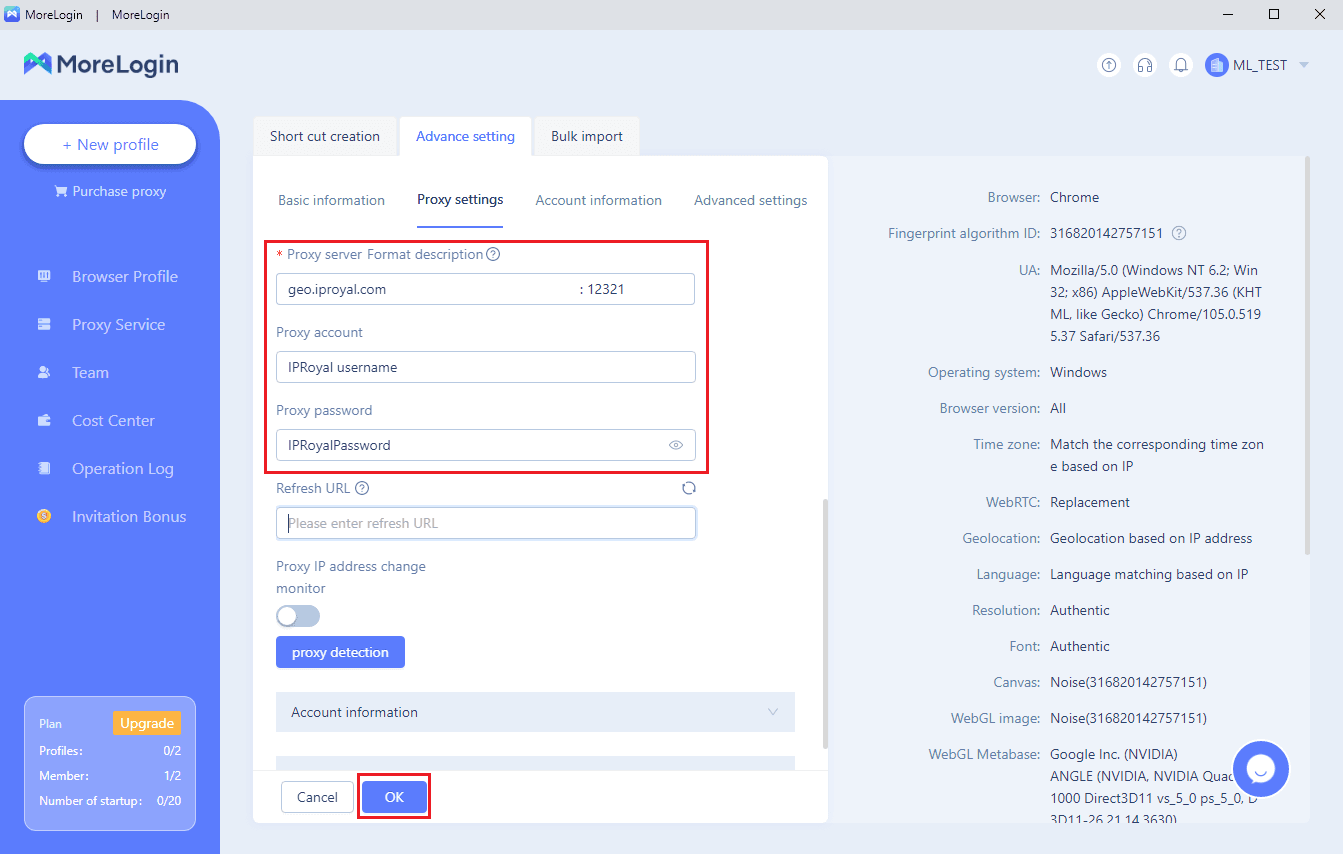Click the Profiles count 0/2

172,751
